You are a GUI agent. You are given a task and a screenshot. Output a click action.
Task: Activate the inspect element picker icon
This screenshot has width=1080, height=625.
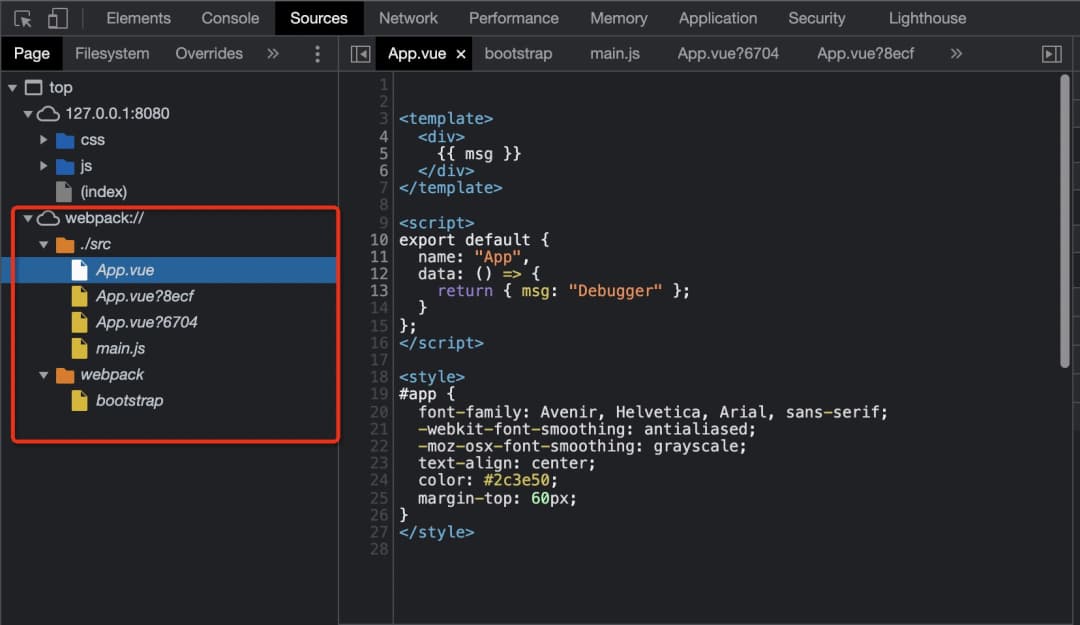[x=23, y=18]
